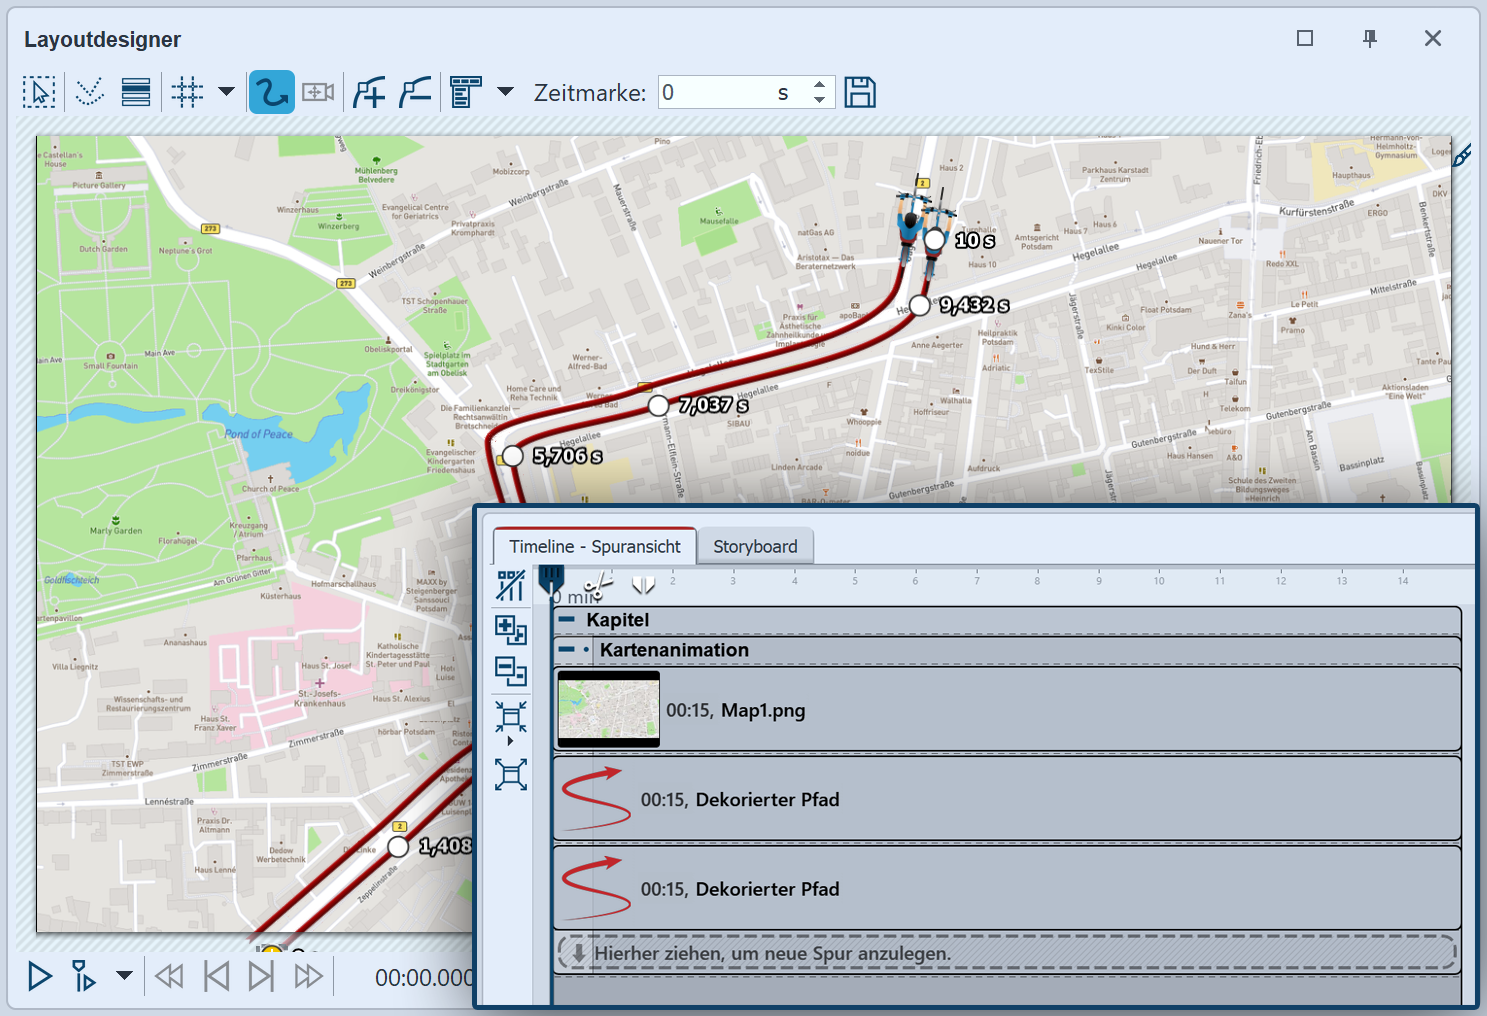
Task: Click the timeline zoom-out minus icon
Action: click(x=511, y=671)
